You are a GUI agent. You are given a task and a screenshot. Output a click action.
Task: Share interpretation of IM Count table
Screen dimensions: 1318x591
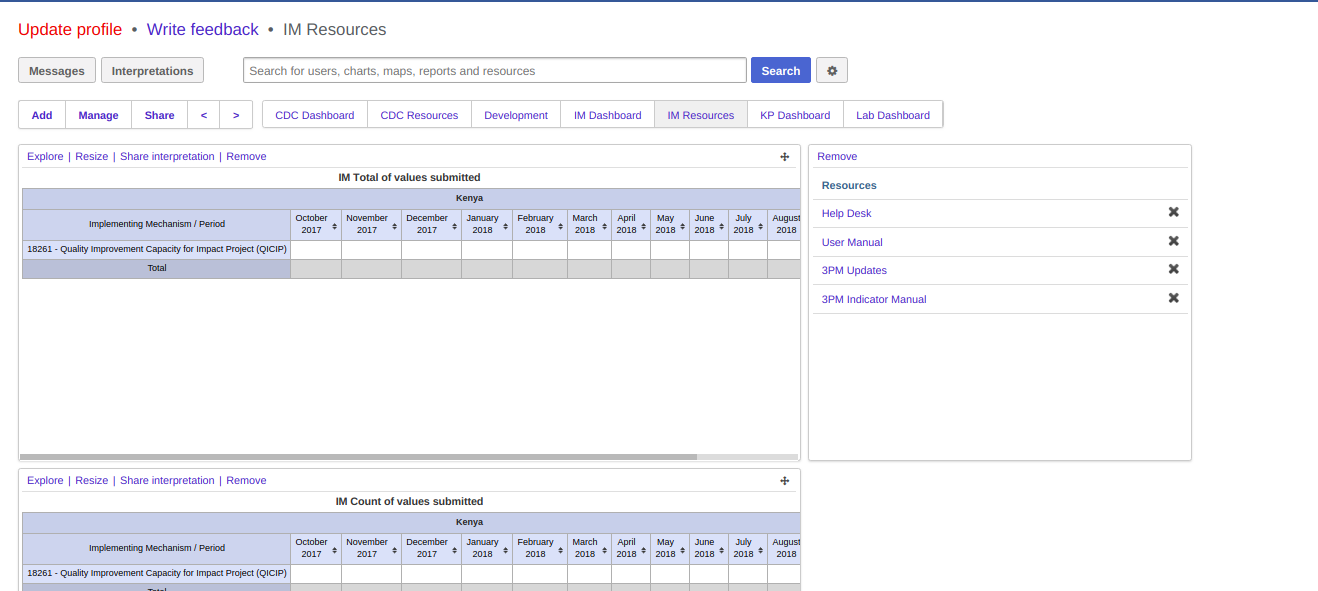coord(167,480)
